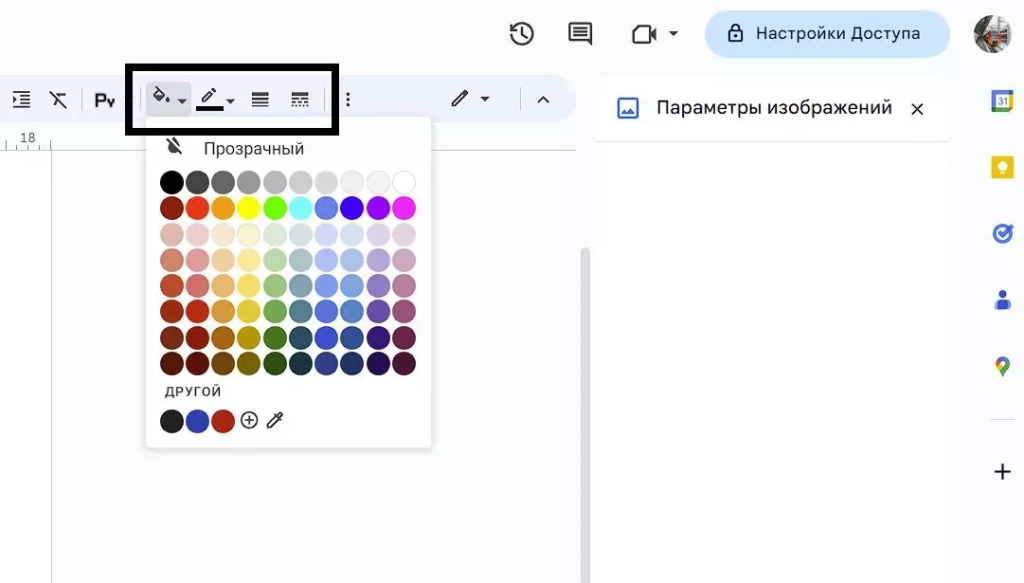Open the comments panel icon
1024x583 pixels.
580,33
